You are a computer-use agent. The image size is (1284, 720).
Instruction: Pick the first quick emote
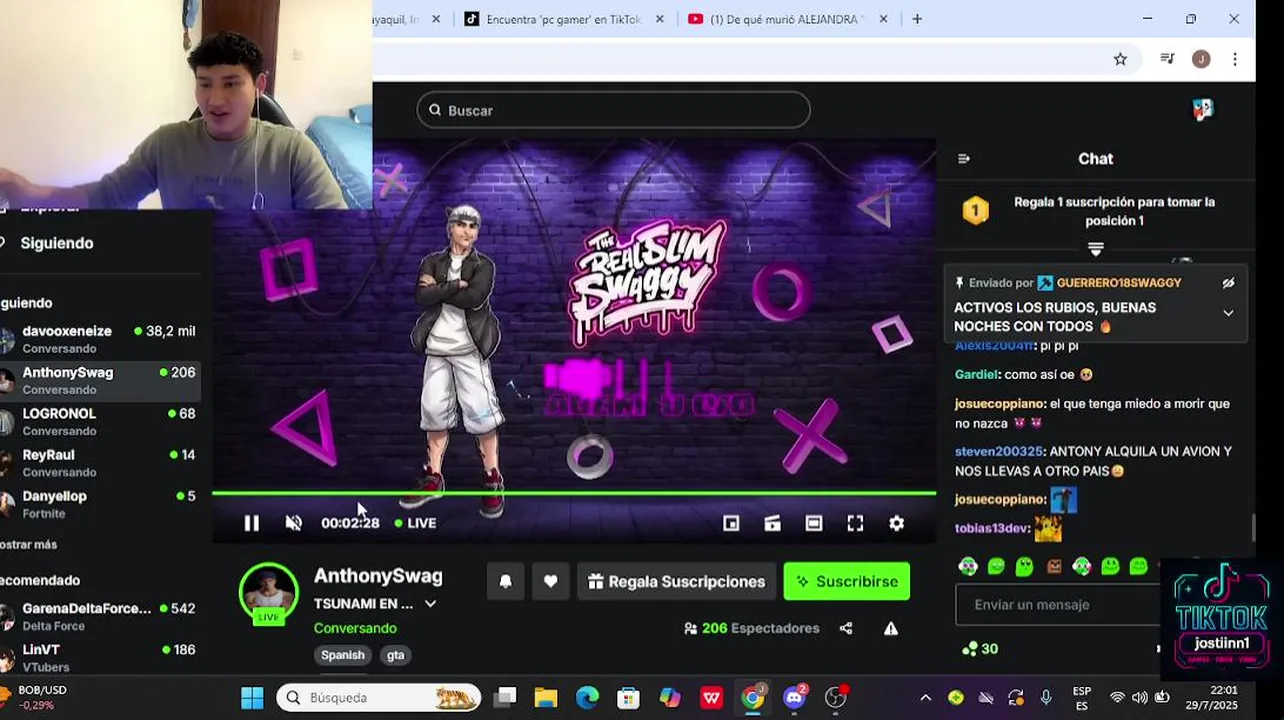pyautogui.click(x=967, y=567)
